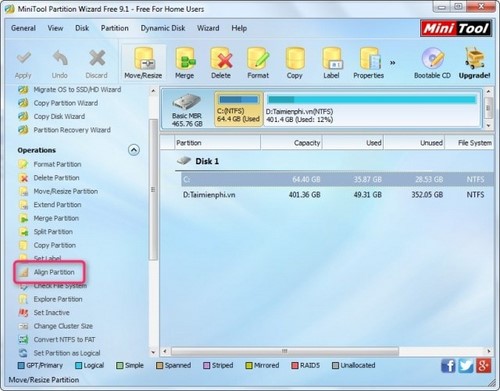Image resolution: width=500 pixels, height=391 pixels.
Task: Open partition Properties from toolbar
Action: (369, 63)
